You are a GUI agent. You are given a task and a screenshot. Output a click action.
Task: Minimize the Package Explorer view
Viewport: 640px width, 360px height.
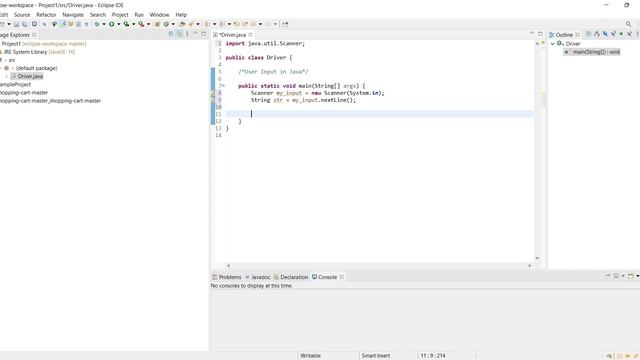coord(195,34)
